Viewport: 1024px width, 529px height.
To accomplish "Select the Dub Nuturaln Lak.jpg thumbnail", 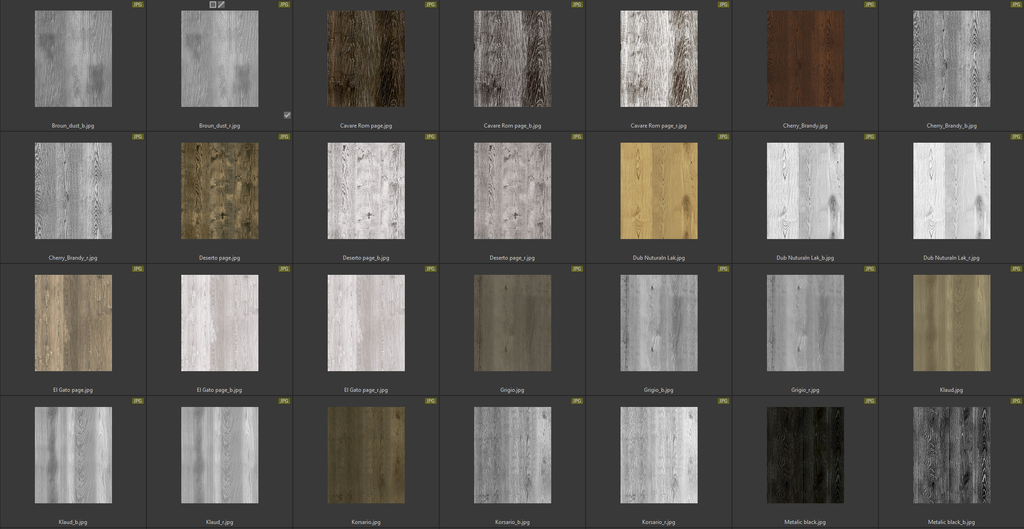I will (x=659, y=191).
